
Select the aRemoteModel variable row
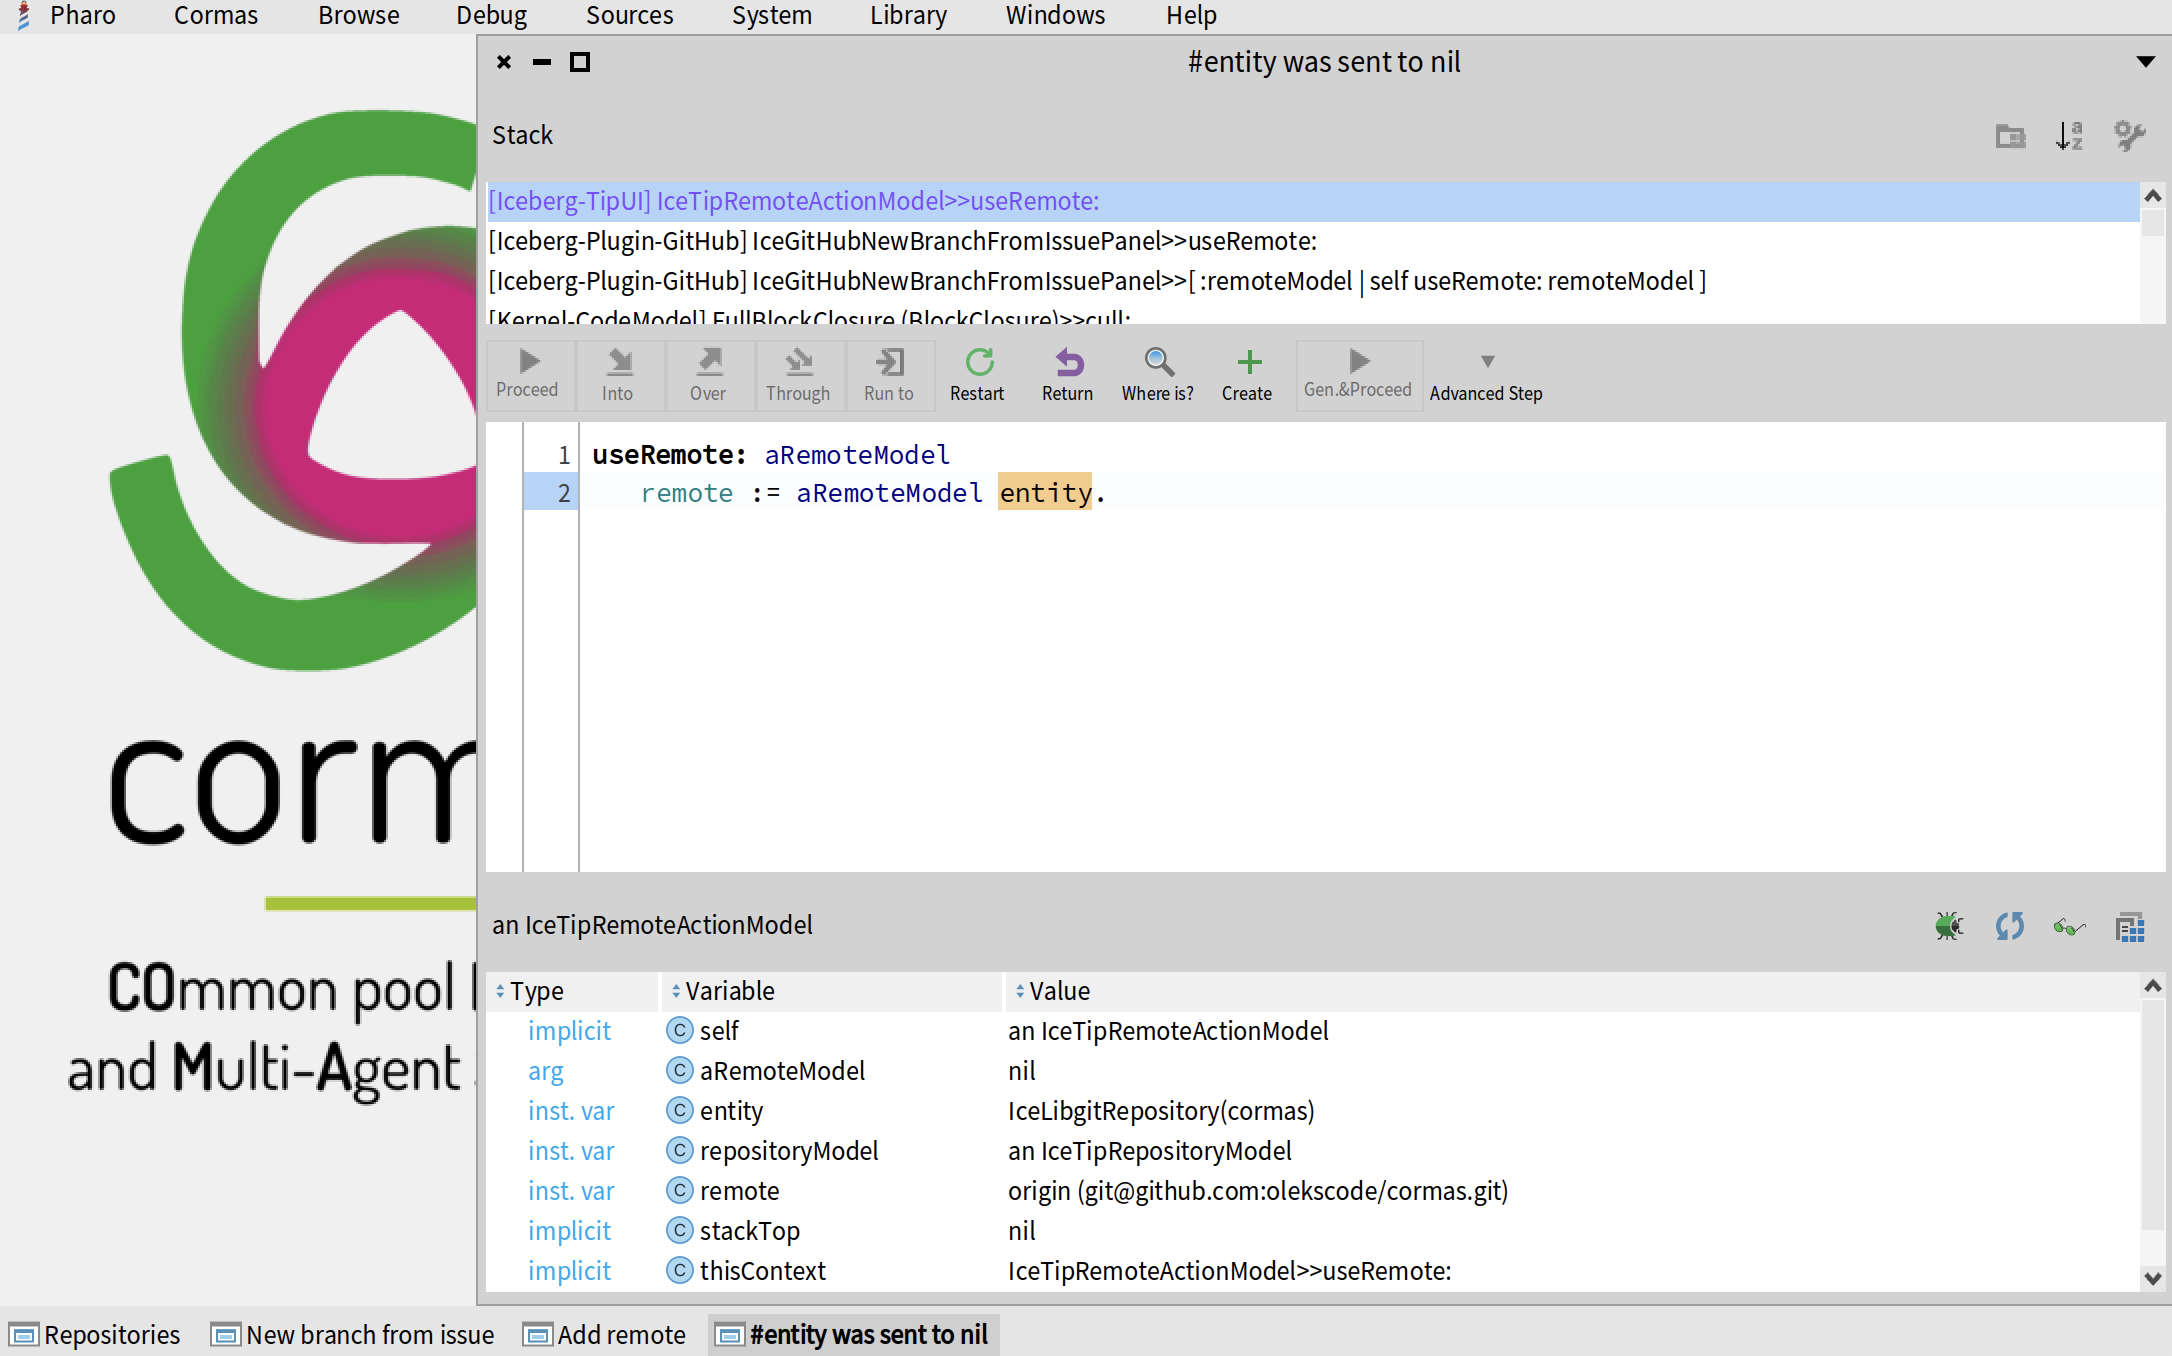(x=782, y=1071)
